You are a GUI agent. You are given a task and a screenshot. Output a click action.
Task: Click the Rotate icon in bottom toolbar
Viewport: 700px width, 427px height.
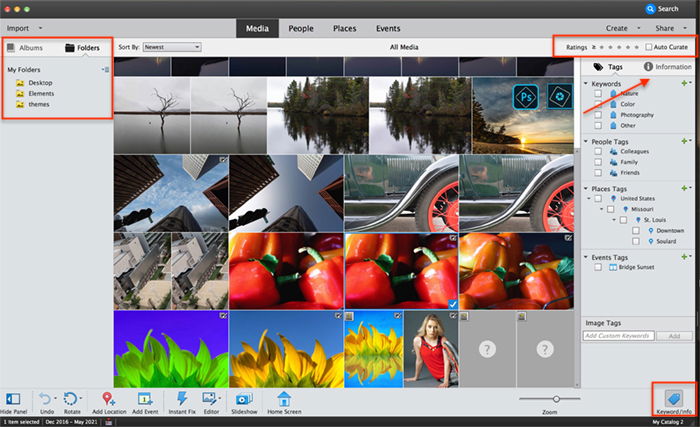(71, 399)
